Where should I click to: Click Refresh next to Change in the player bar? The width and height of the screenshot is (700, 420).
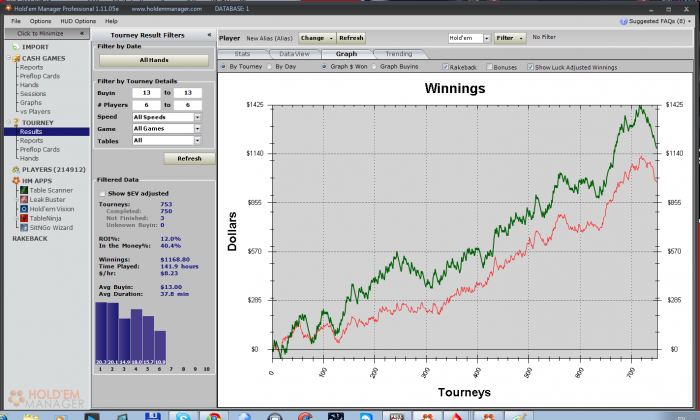coord(351,38)
